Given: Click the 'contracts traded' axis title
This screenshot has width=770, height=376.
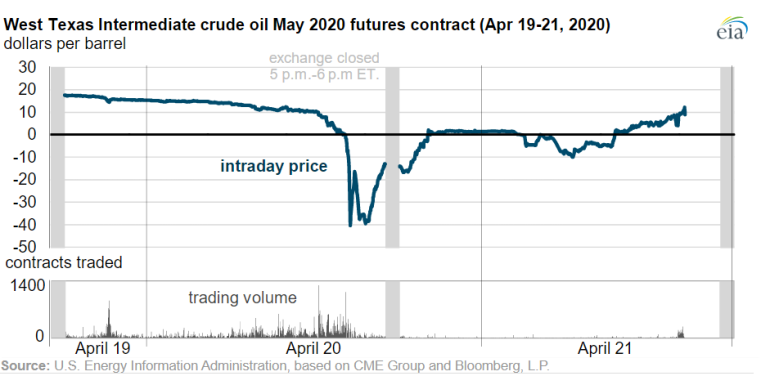Looking at the screenshot, I should pos(64,263).
